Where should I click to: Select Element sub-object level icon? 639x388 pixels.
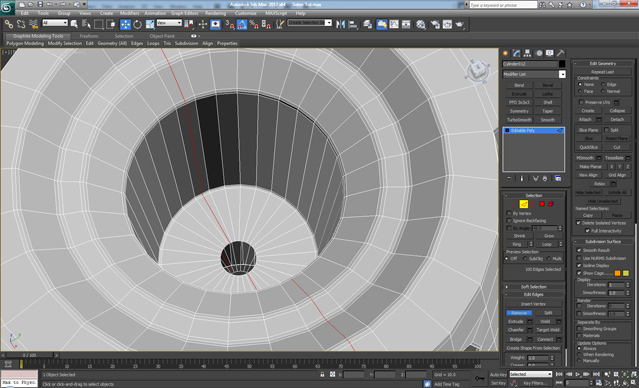[x=551, y=204]
